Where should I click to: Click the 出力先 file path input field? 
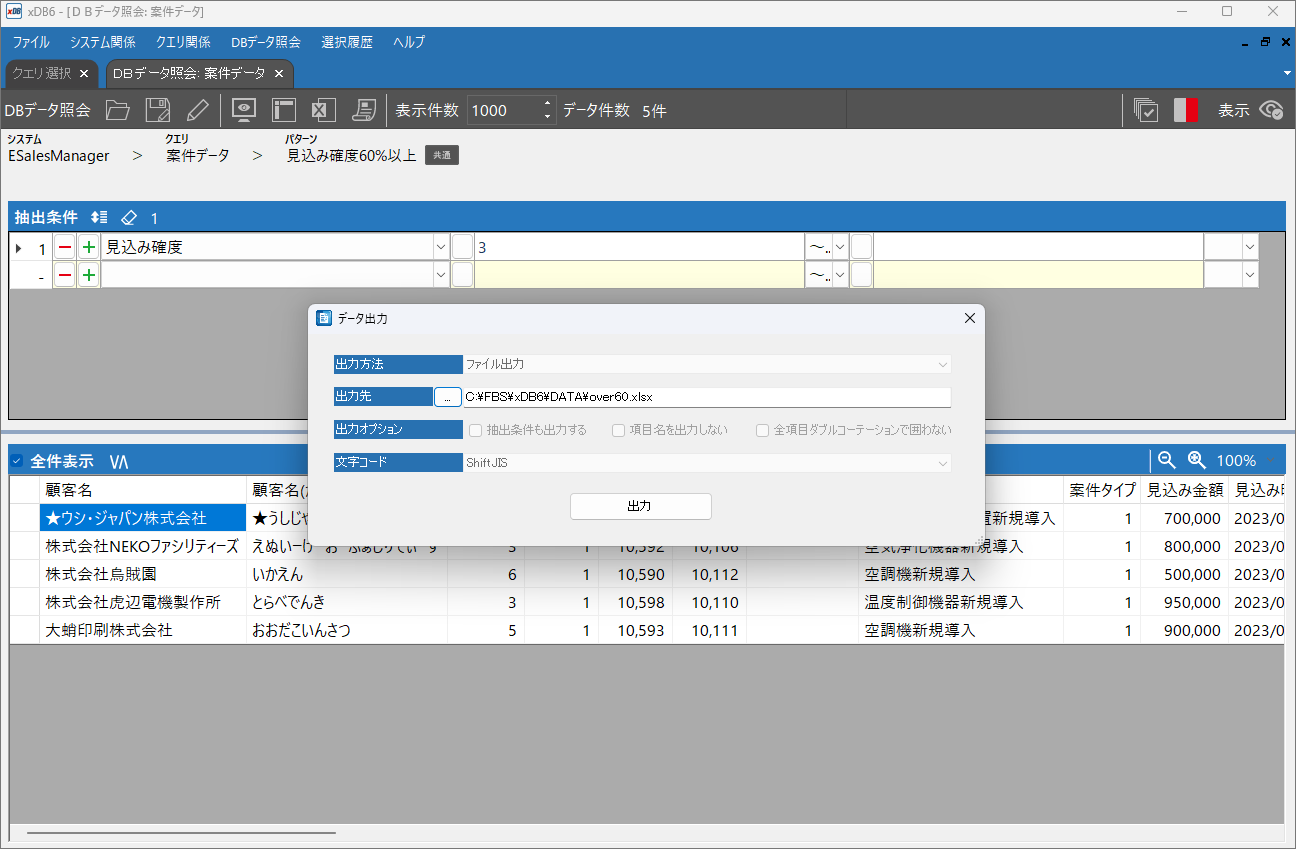[x=707, y=397]
